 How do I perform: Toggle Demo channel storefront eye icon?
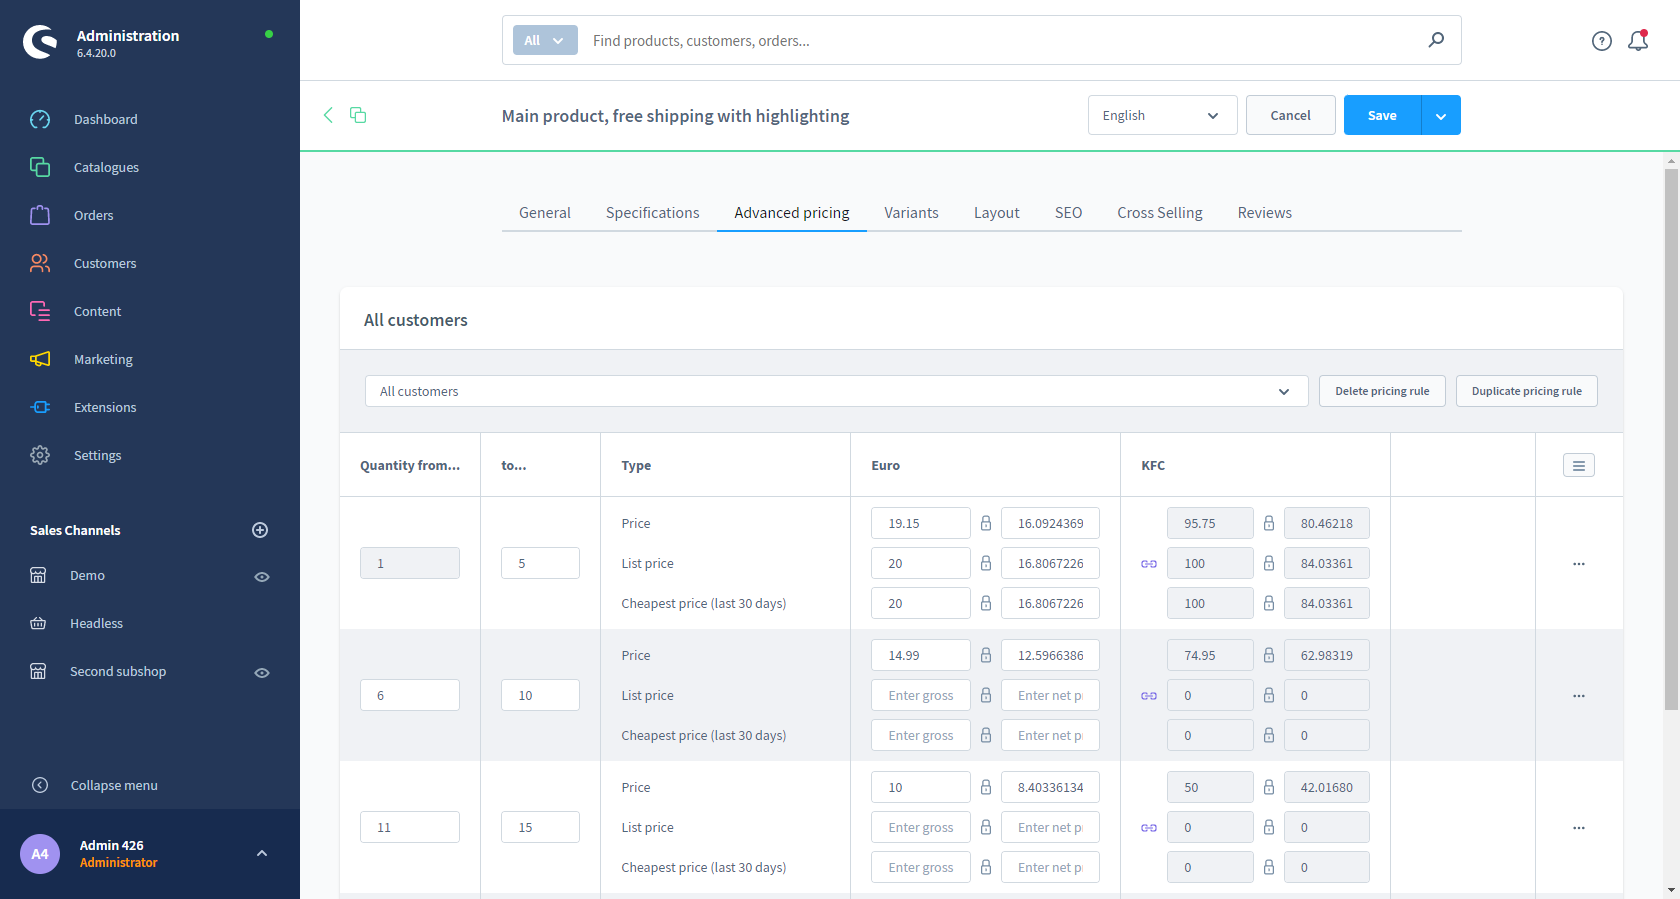pyautogui.click(x=262, y=577)
